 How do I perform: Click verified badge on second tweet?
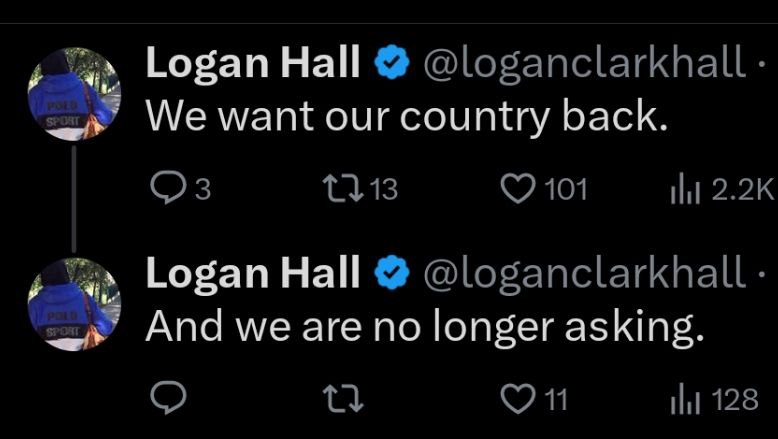(392, 272)
